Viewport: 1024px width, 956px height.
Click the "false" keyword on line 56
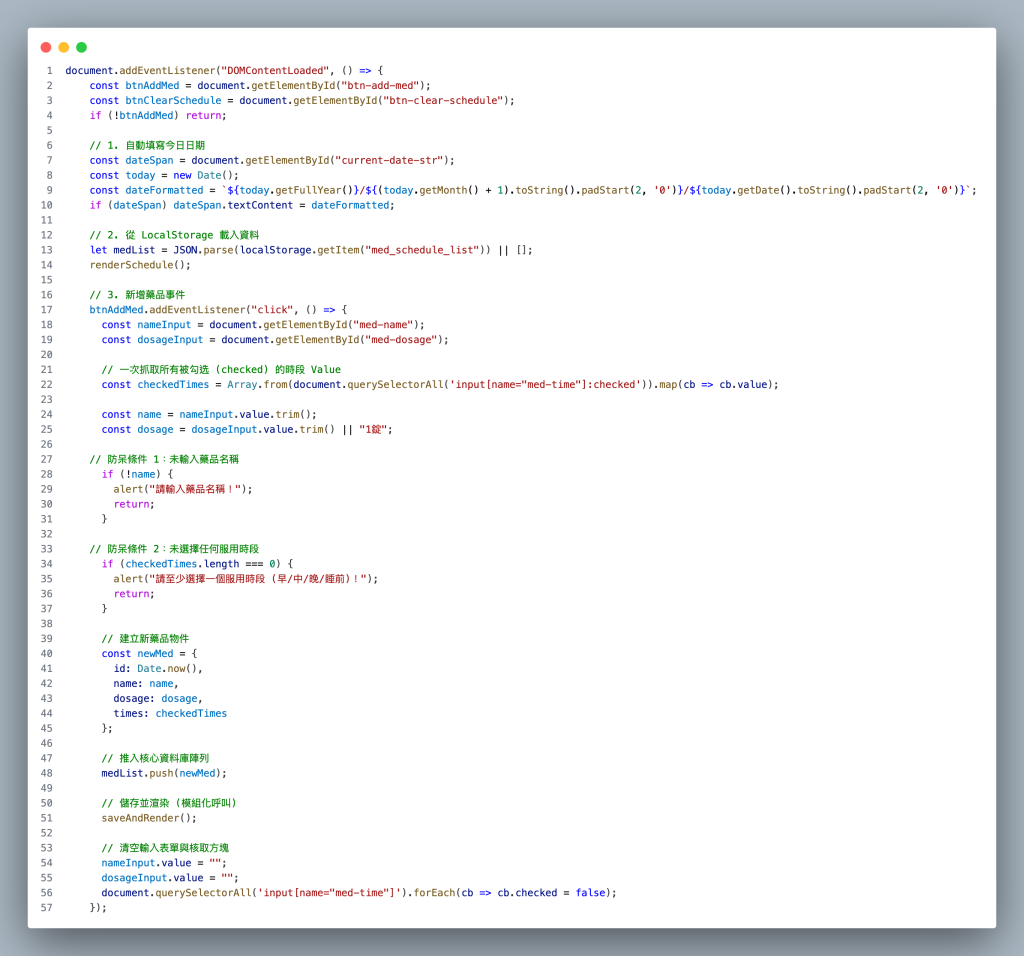click(590, 893)
